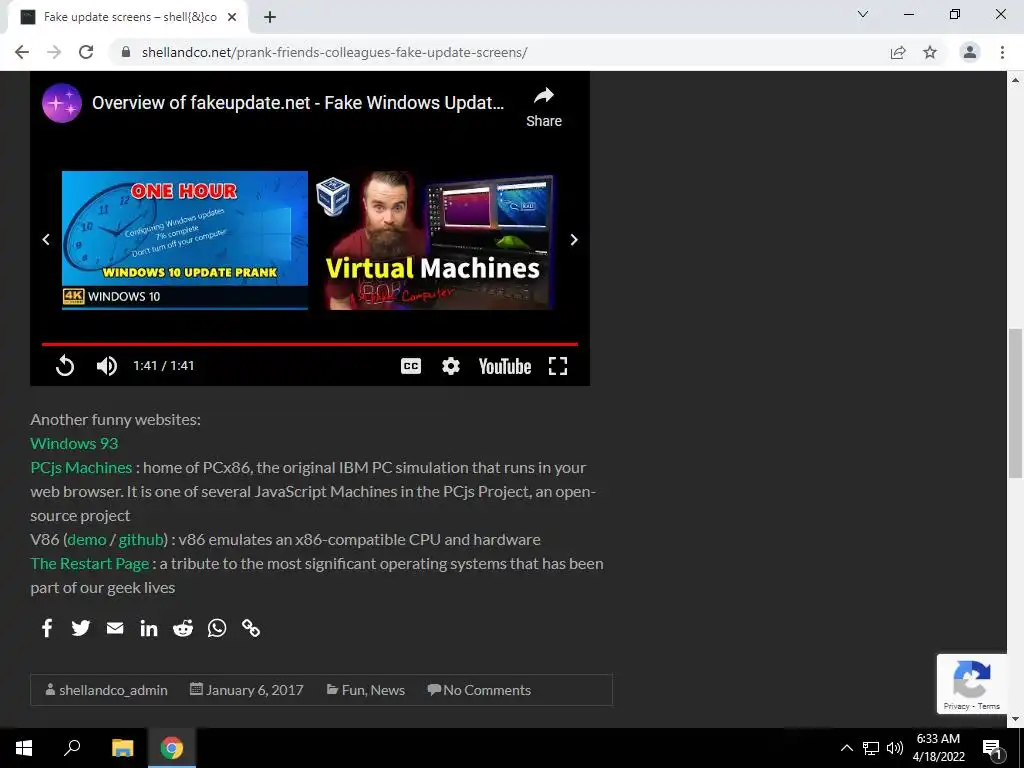Open shellandco_admin author page
Screen dimensions: 1024x768
click(113, 690)
